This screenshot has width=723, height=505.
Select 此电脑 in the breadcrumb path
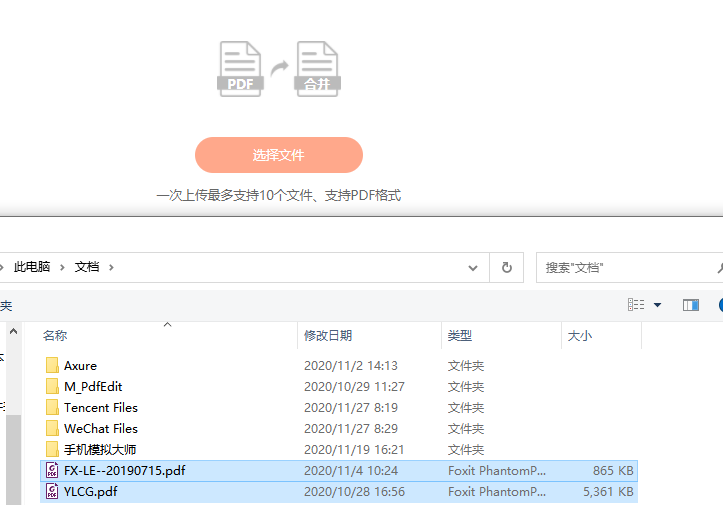click(32, 267)
